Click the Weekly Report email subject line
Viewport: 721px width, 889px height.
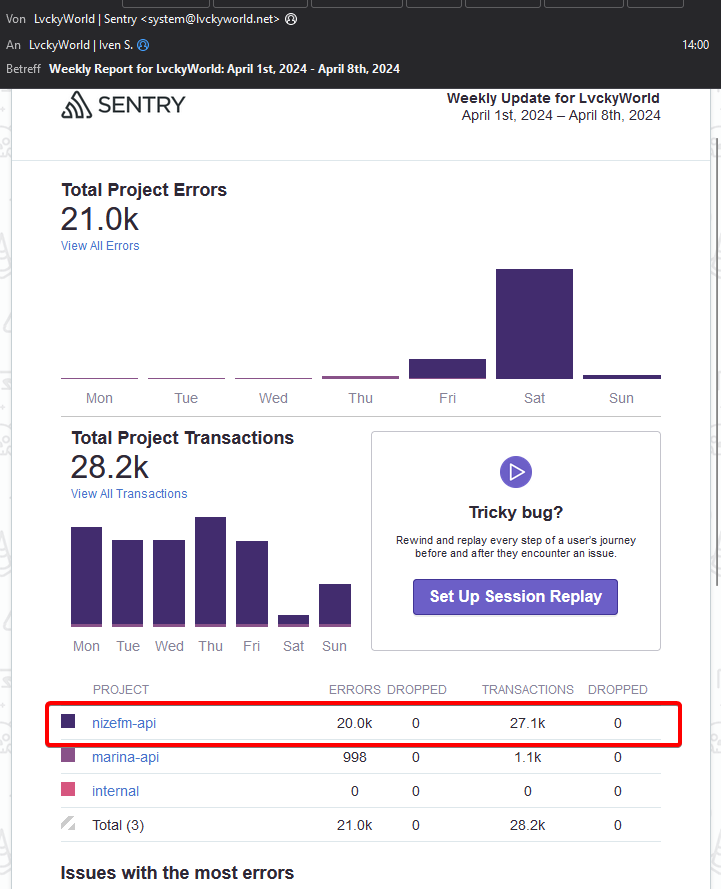click(224, 69)
